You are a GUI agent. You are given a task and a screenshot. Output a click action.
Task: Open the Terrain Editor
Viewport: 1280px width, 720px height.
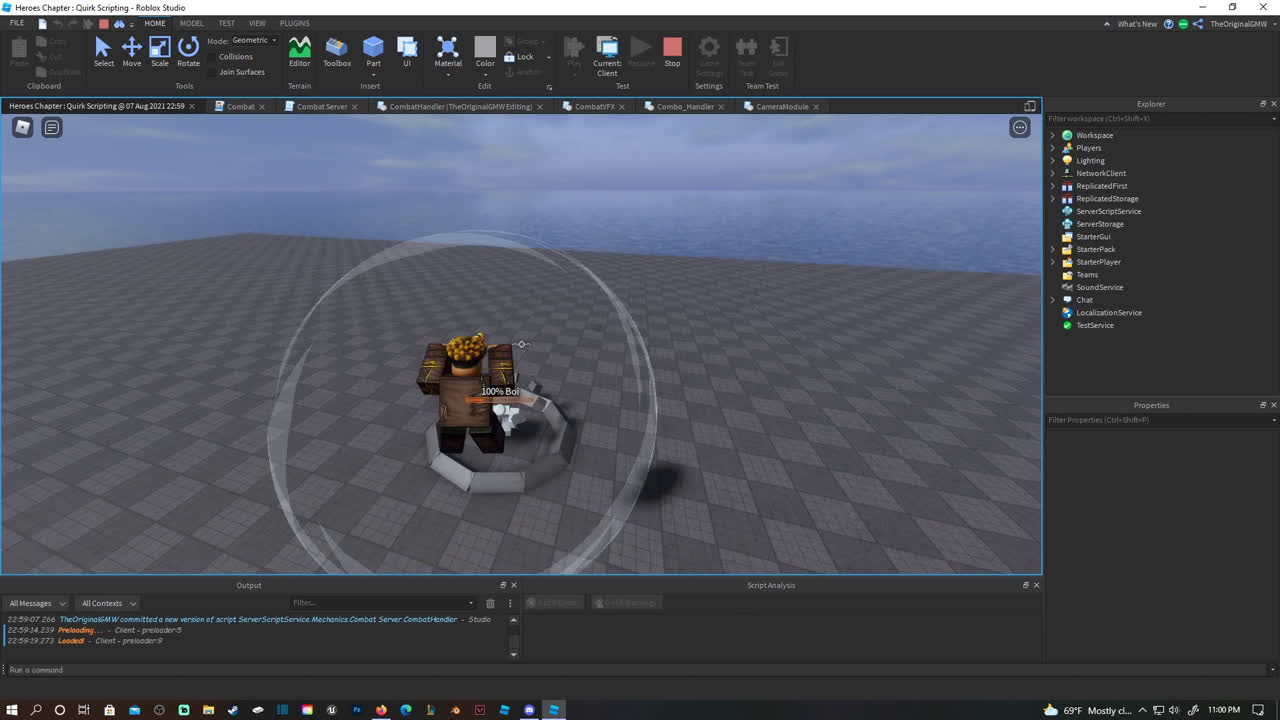pyautogui.click(x=299, y=52)
